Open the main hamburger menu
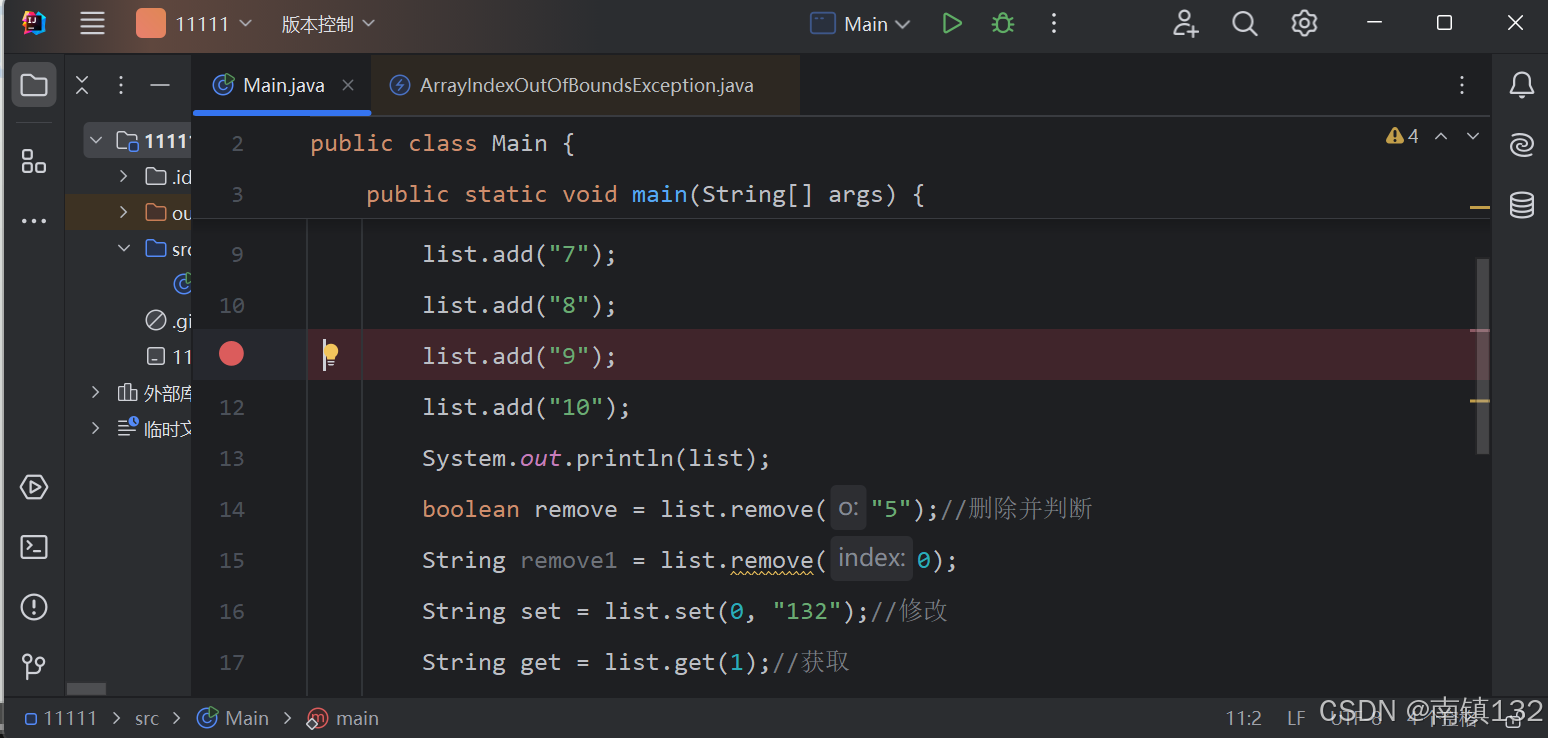Viewport: 1548px width, 738px height. click(x=92, y=22)
